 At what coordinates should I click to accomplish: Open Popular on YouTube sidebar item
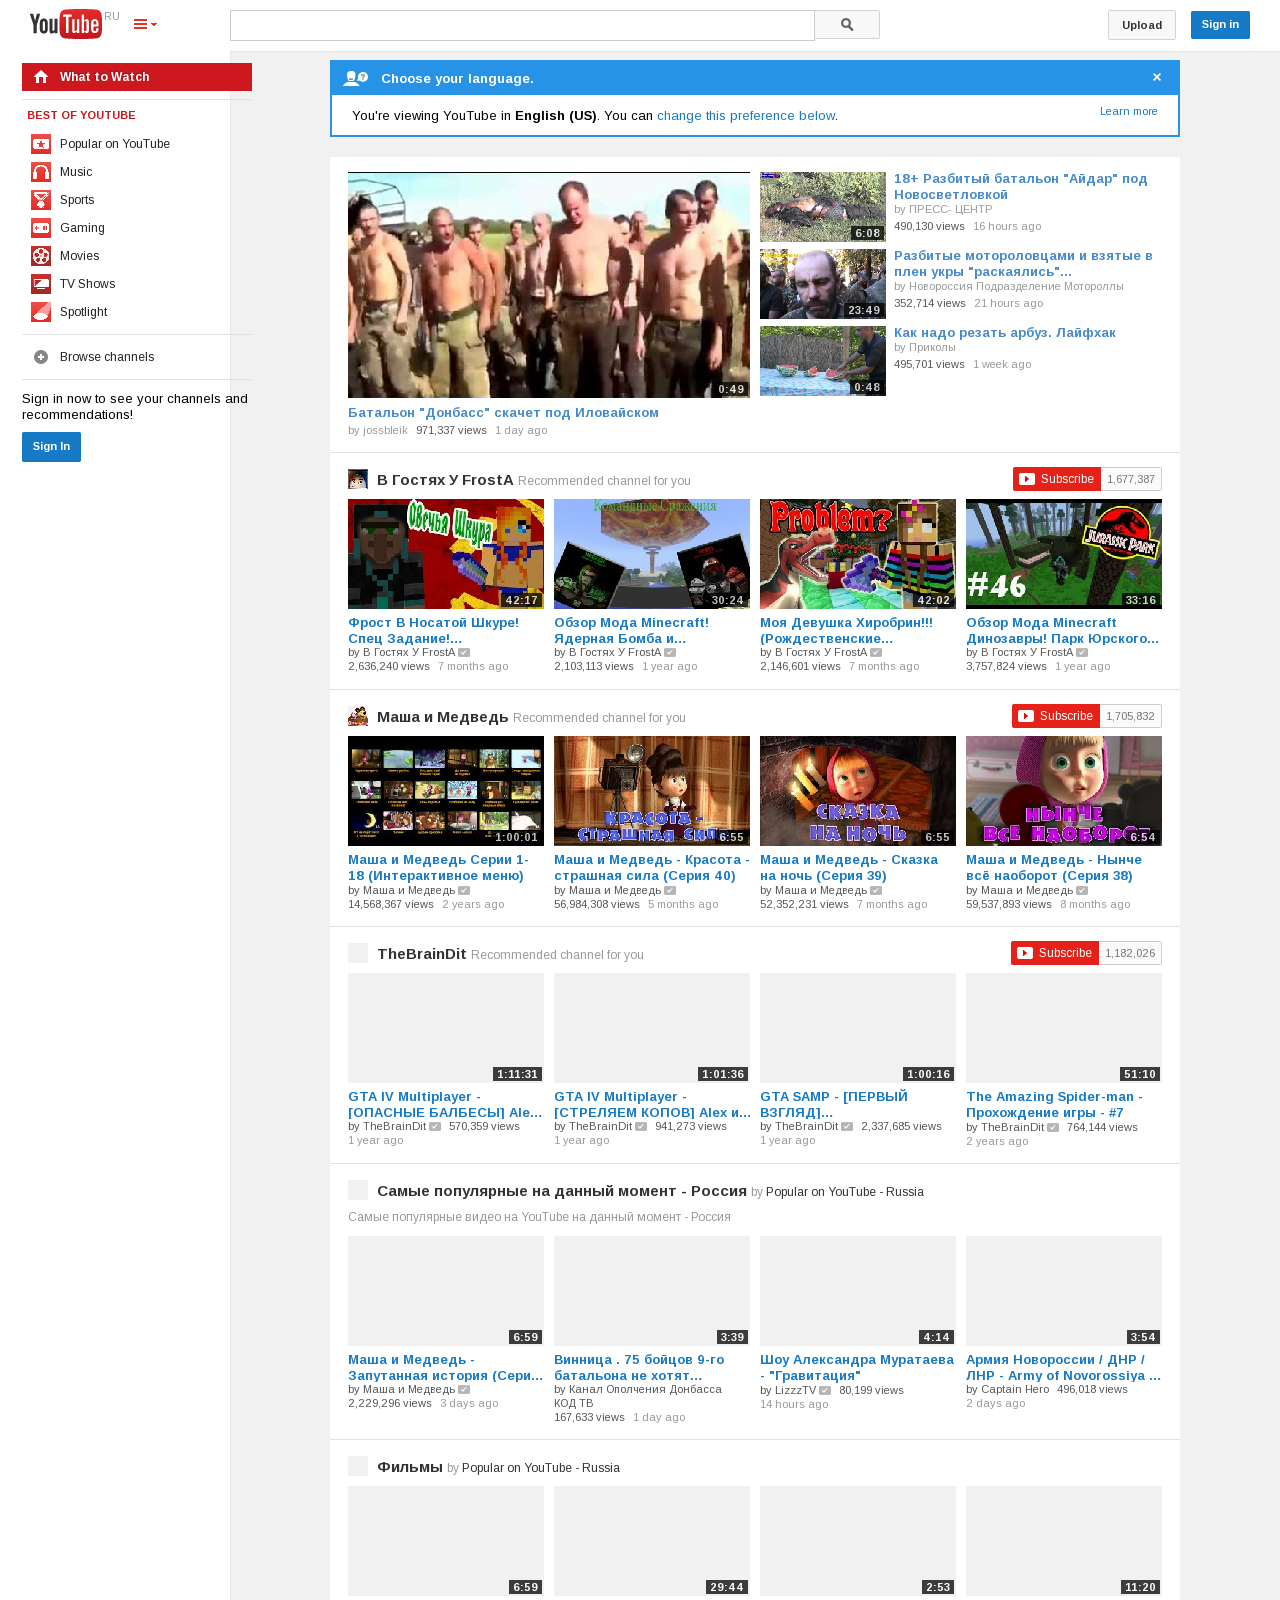pos(115,144)
